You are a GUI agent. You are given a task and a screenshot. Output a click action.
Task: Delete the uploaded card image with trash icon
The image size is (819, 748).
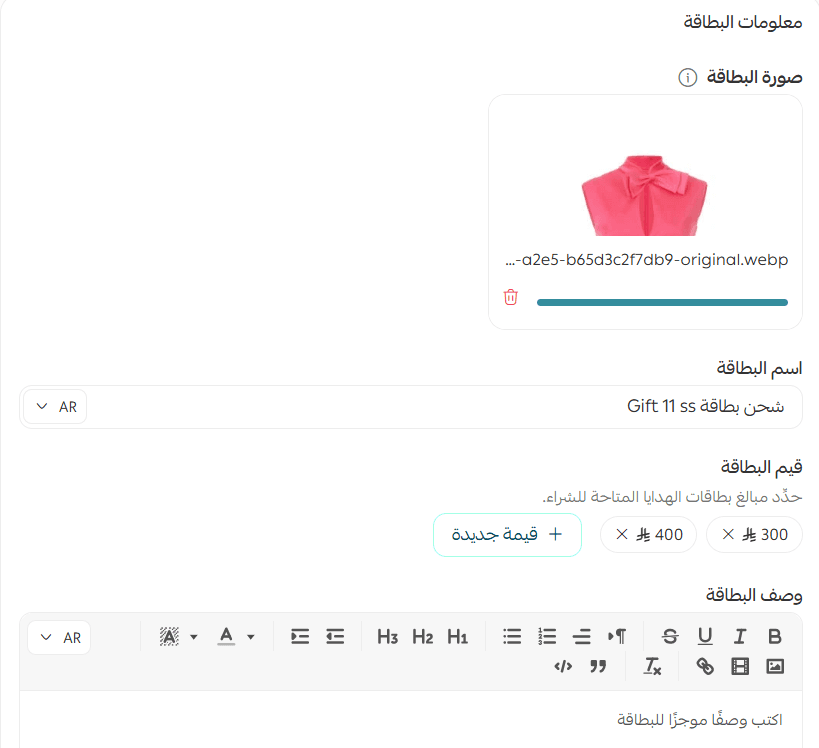coord(510,297)
